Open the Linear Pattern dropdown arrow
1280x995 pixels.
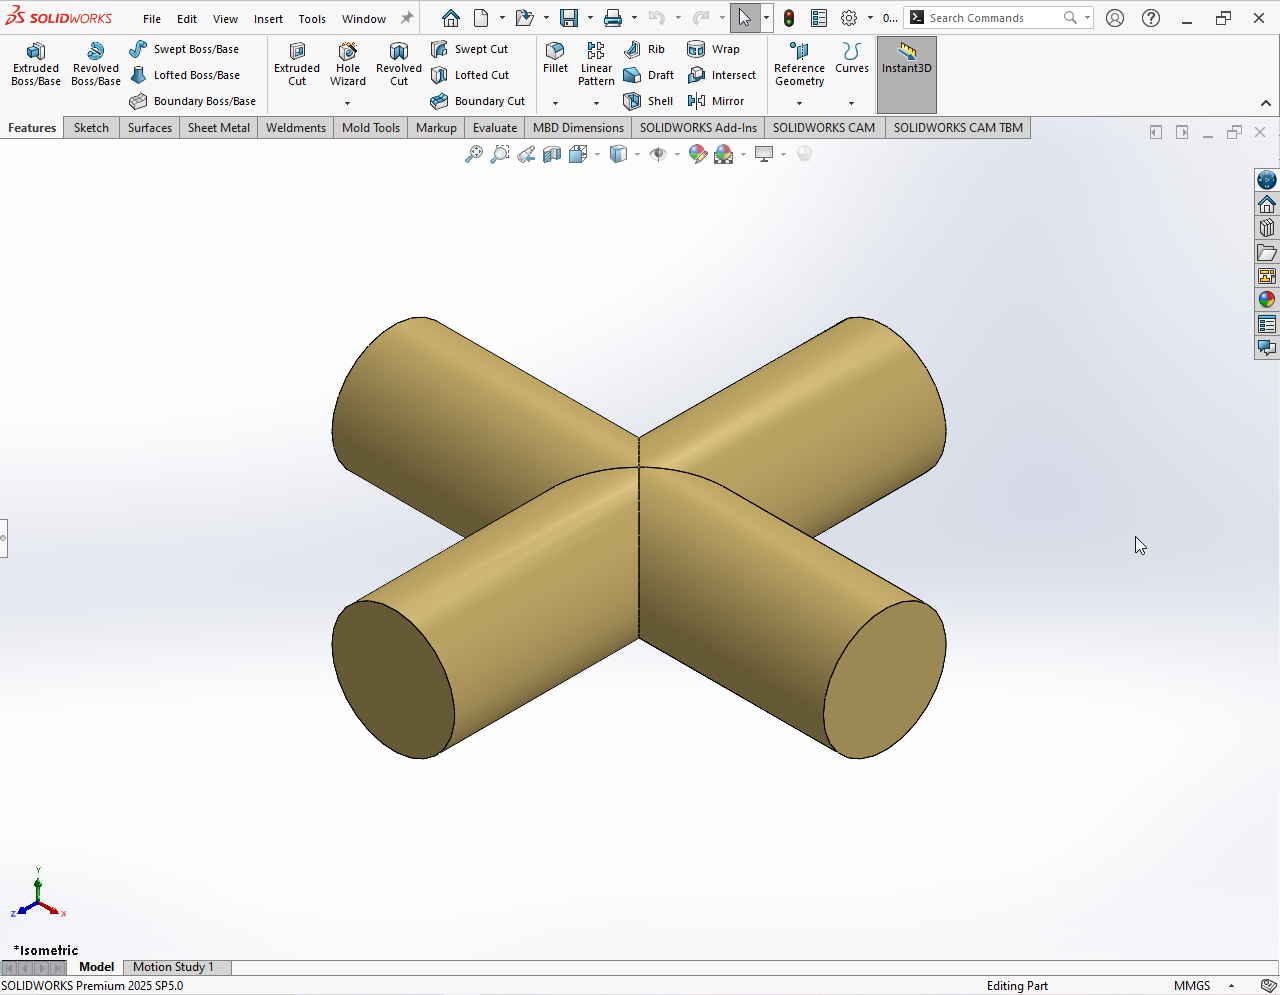(596, 103)
